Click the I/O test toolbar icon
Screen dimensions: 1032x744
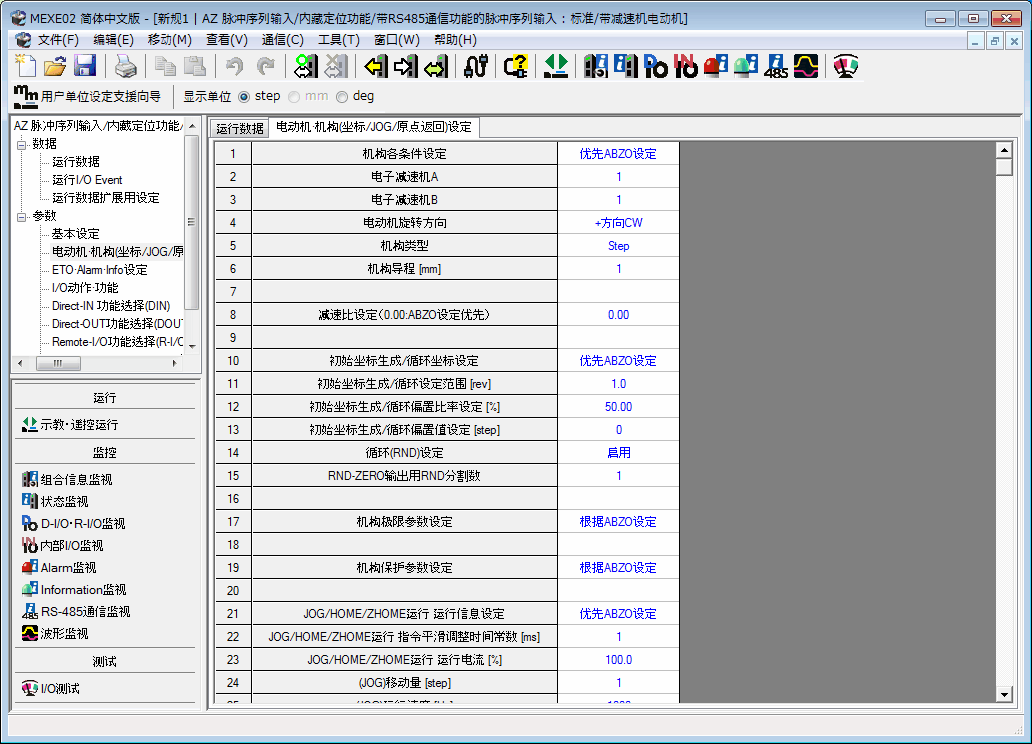[846, 67]
